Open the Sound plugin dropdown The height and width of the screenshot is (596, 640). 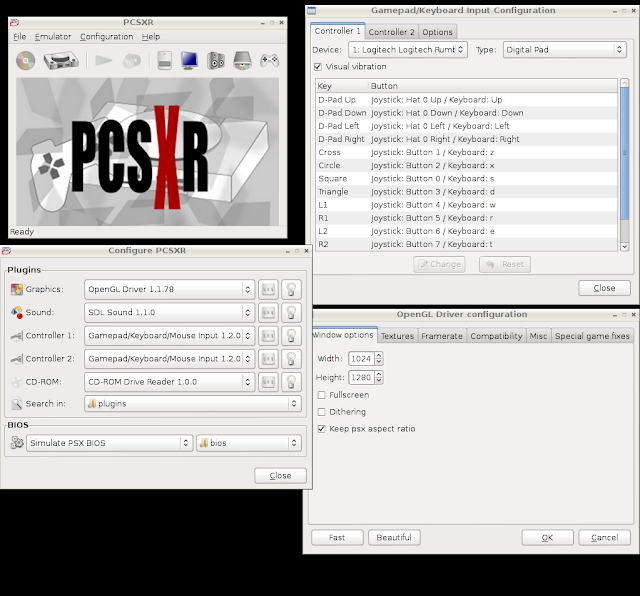click(x=169, y=313)
